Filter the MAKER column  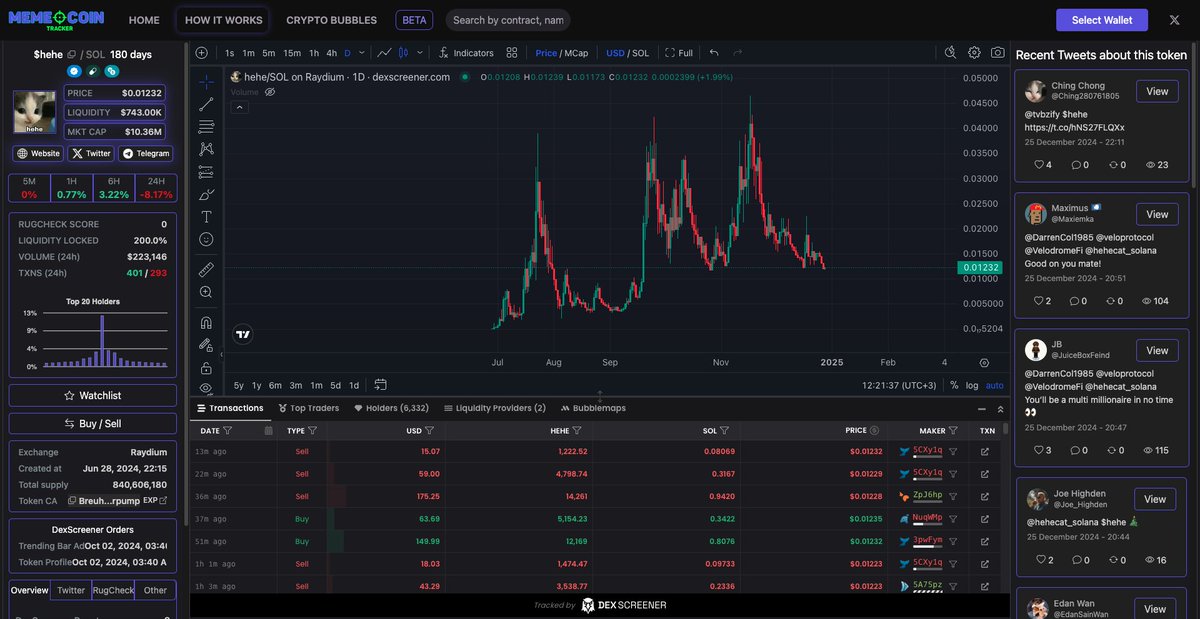tap(953, 431)
